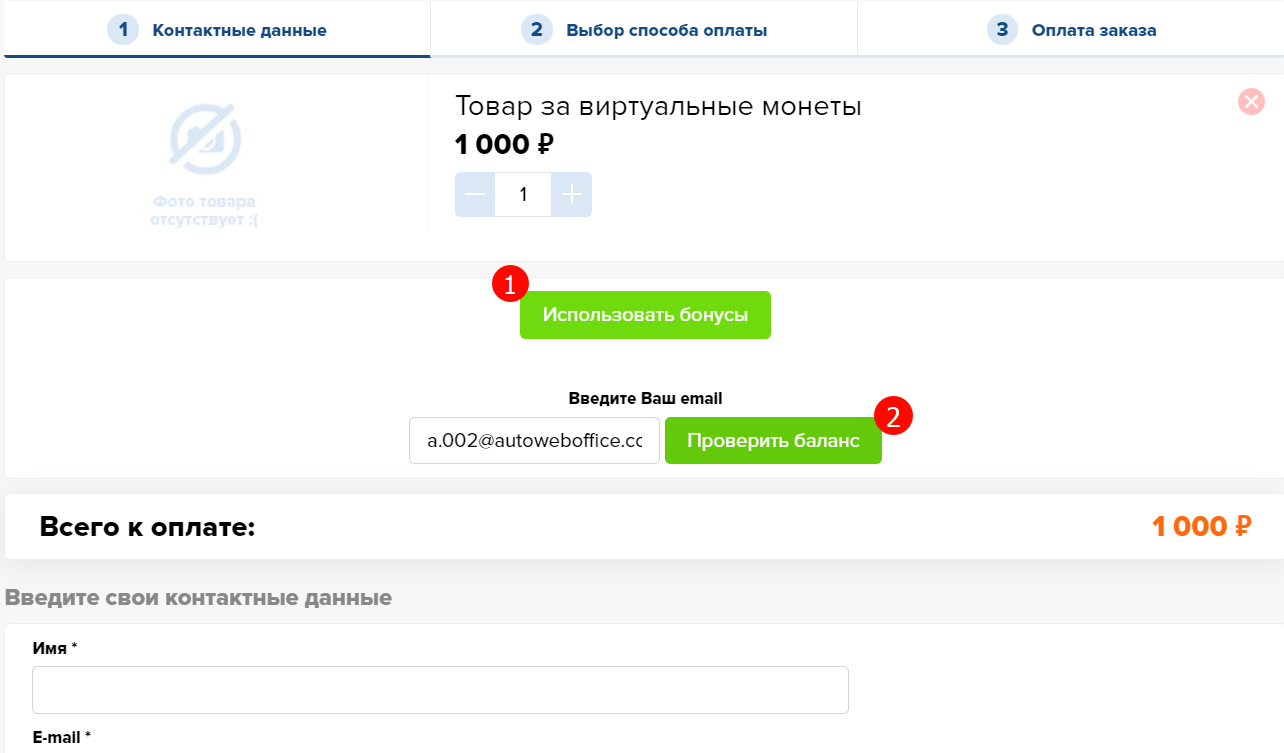Focus the Имя text field
This screenshot has width=1284, height=753.
click(x=440, y=690)
